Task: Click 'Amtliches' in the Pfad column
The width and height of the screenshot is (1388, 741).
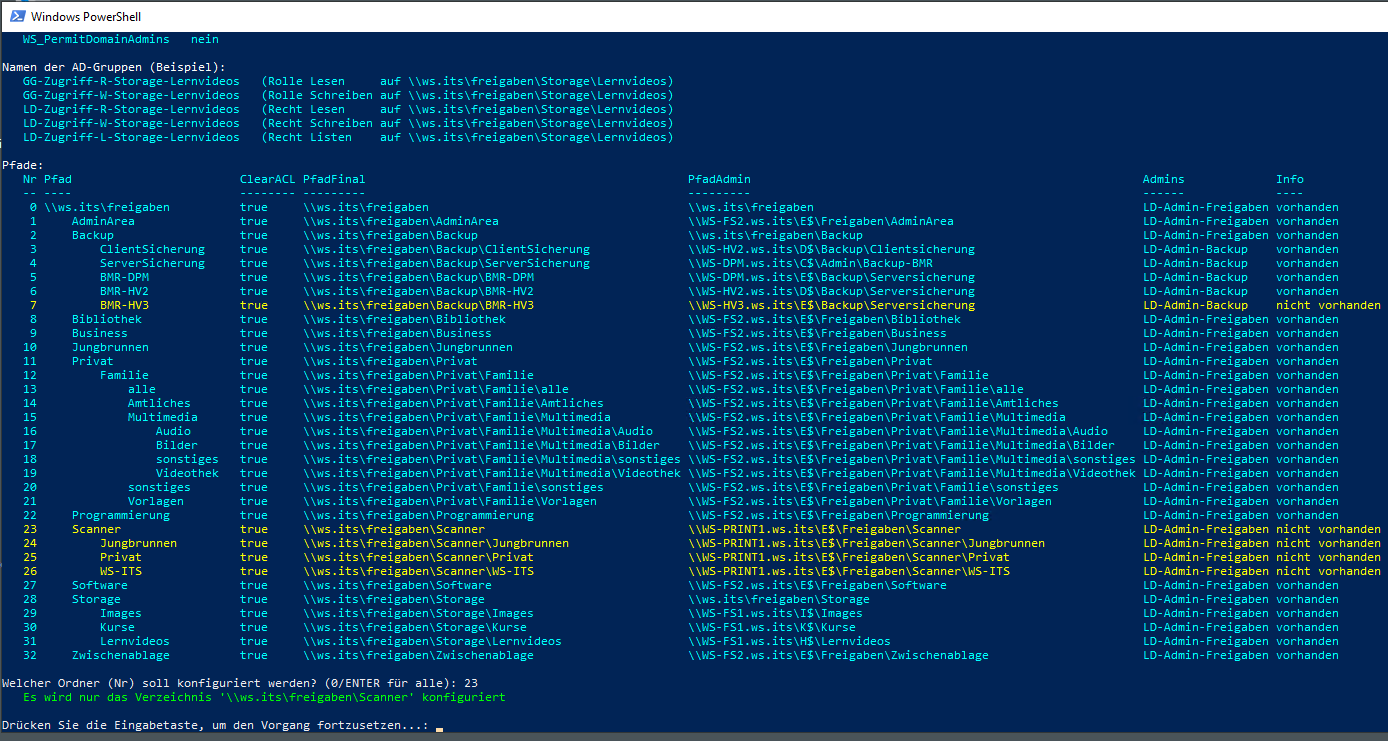Action: [159, 403]
